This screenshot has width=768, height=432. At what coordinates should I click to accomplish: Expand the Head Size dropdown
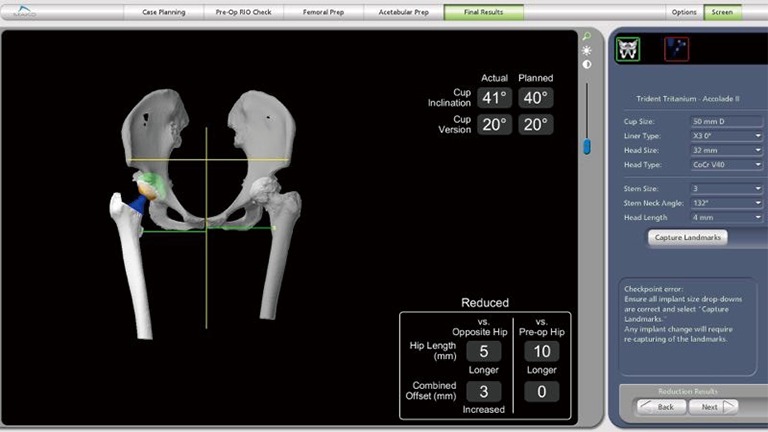click(x=727, y=149)
